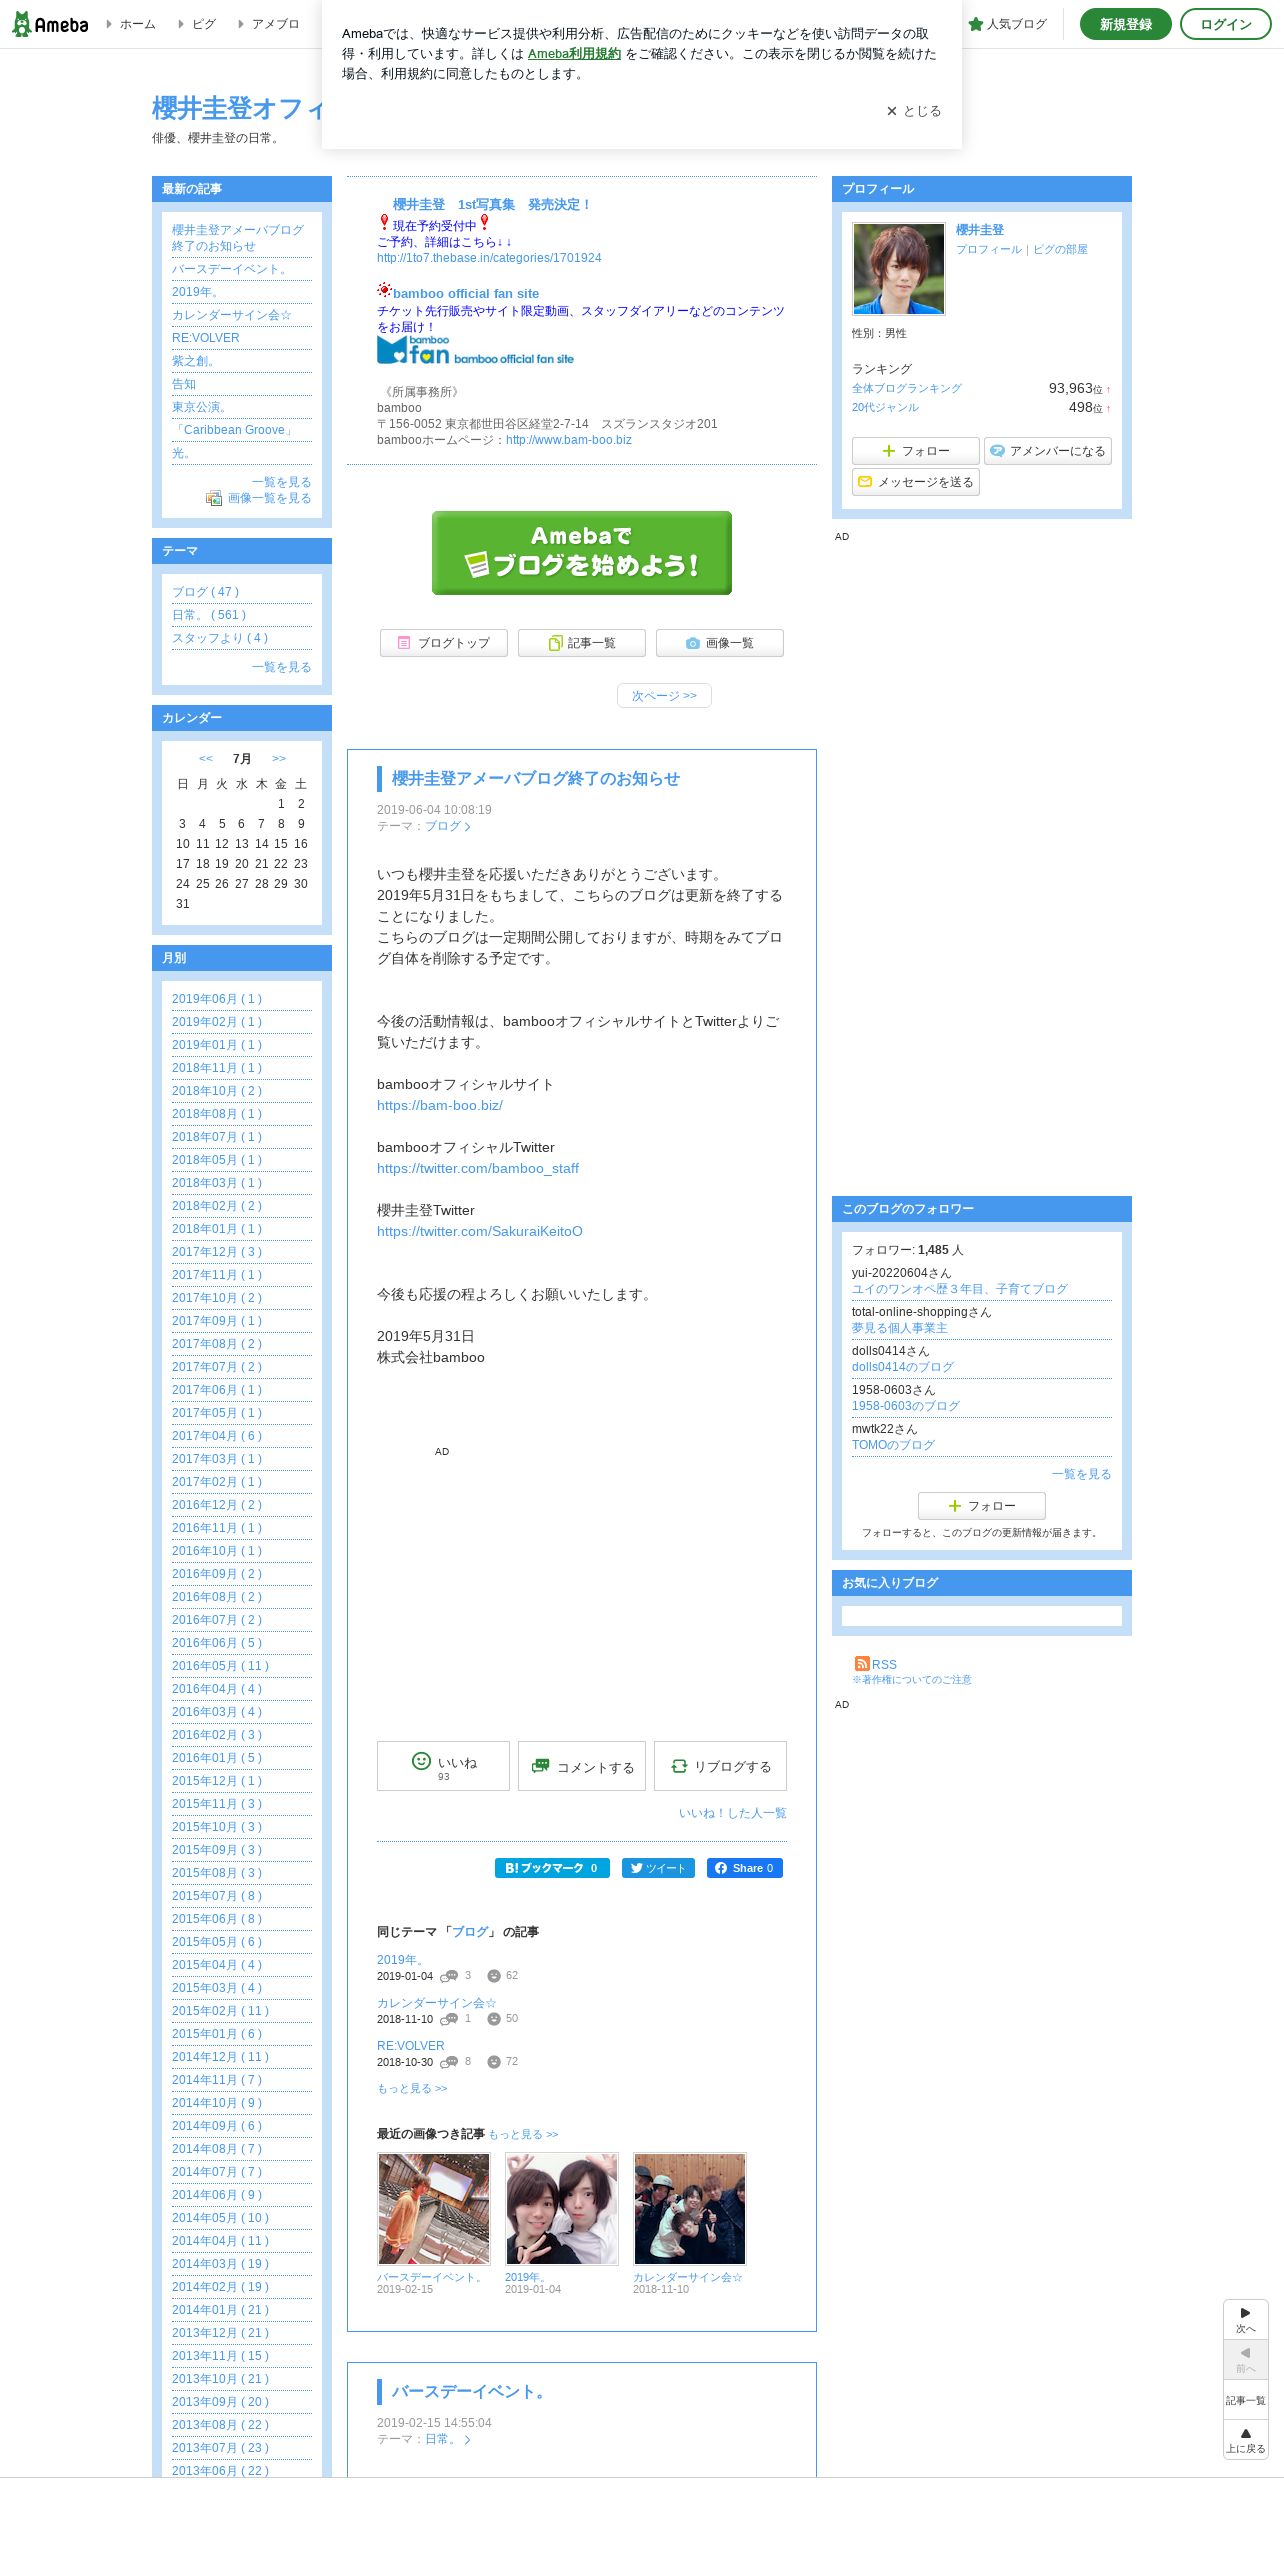Image resolution: width=1284 pixels, height=2568 pixels.
Task: Click the フォロー button in profile panel
Action: [x=916, y=451]
